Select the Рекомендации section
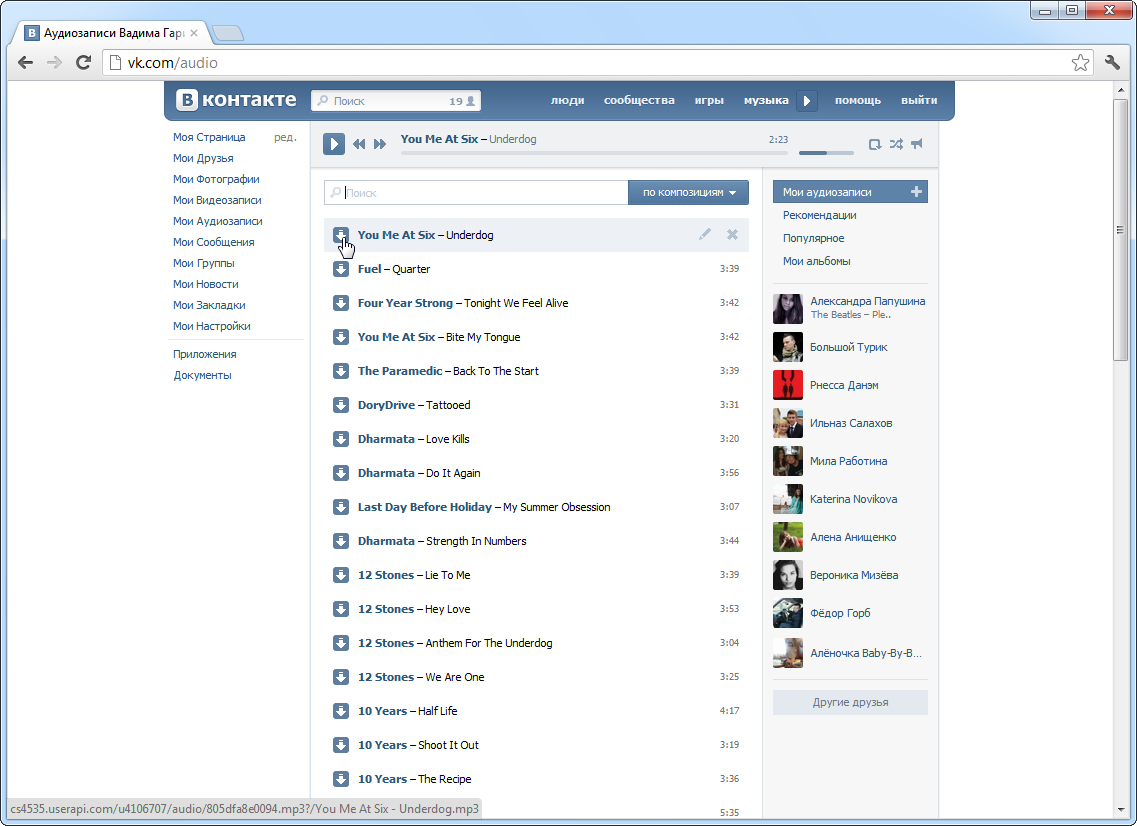 (819, 215)
